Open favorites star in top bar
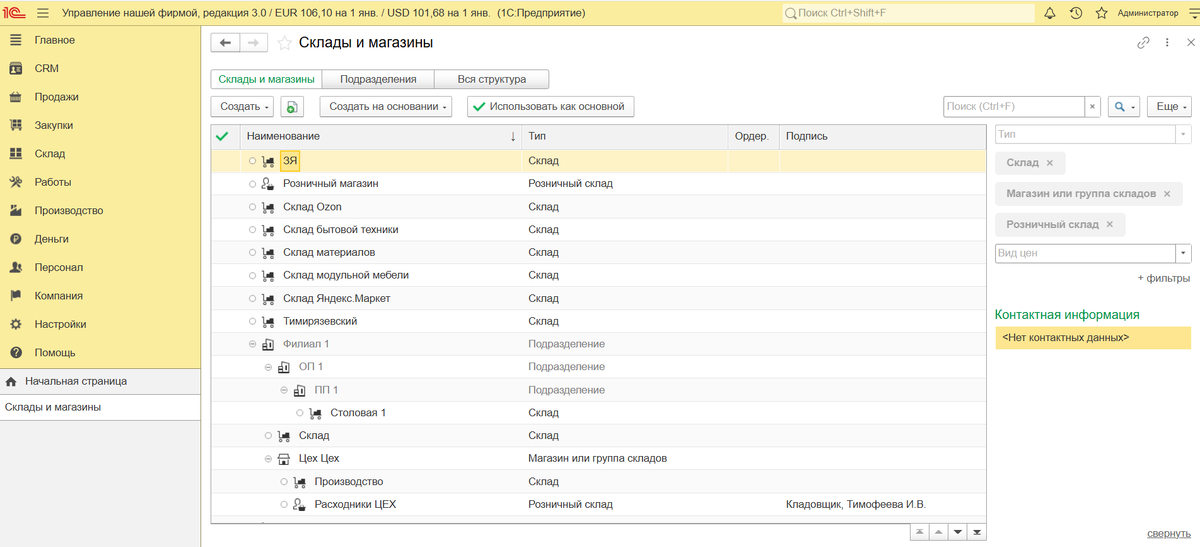The height and width of the screenshot is (547, 1200). coord(1101,13)
